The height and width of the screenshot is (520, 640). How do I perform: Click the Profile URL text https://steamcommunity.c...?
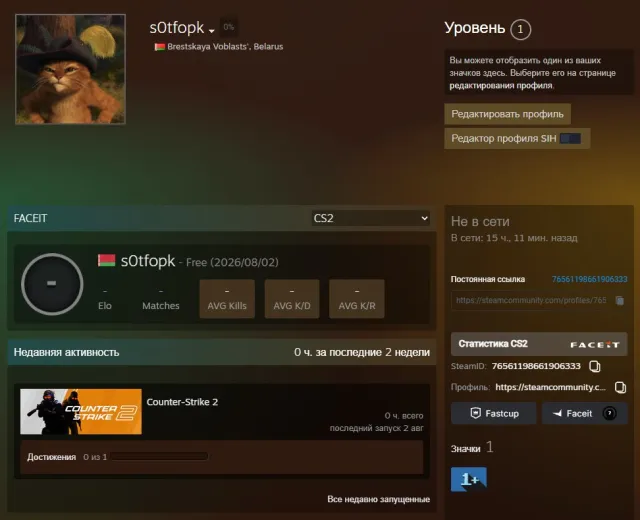550,387
